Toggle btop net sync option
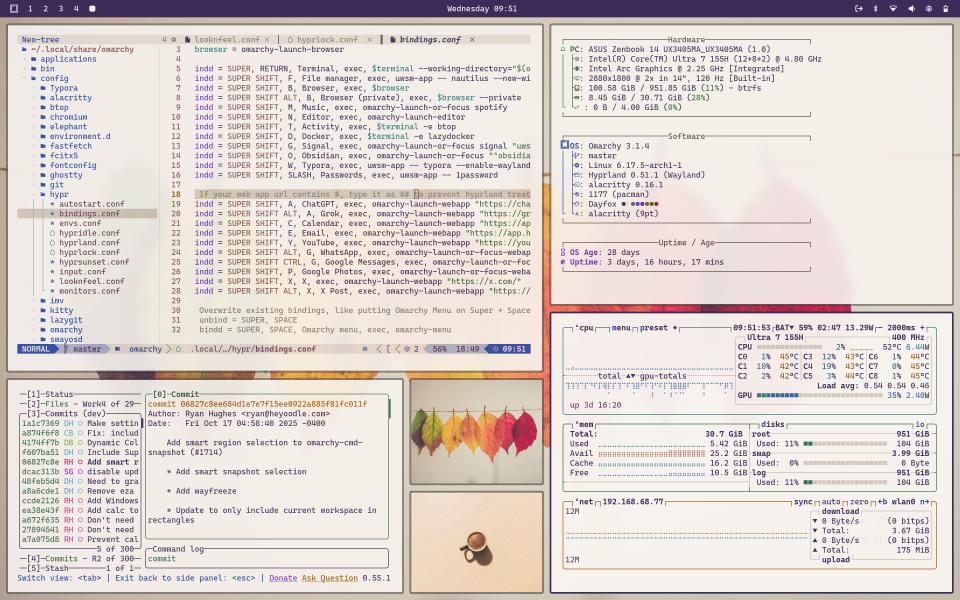Image resolution: width=960 pixels, height=600 pixels. pyautogui.click(x=803, y=501)
